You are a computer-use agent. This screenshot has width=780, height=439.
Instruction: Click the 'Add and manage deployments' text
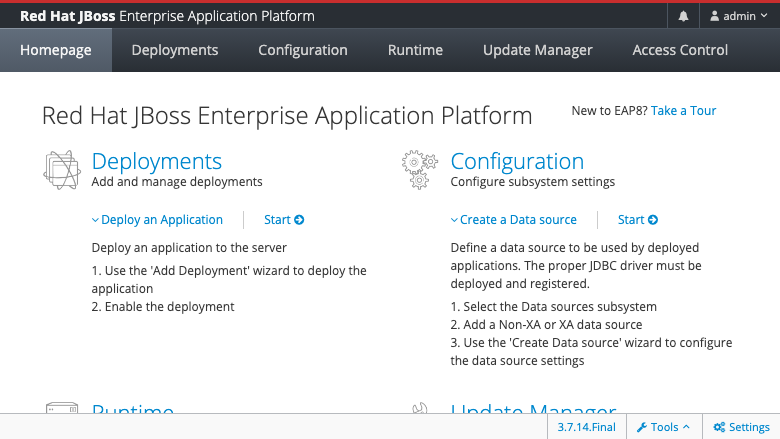pyautogui.click(x=177, y=182)
